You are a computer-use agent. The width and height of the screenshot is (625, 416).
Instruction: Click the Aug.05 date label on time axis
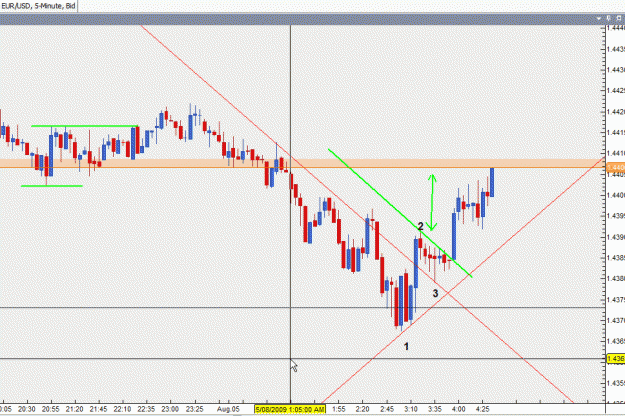228,409
